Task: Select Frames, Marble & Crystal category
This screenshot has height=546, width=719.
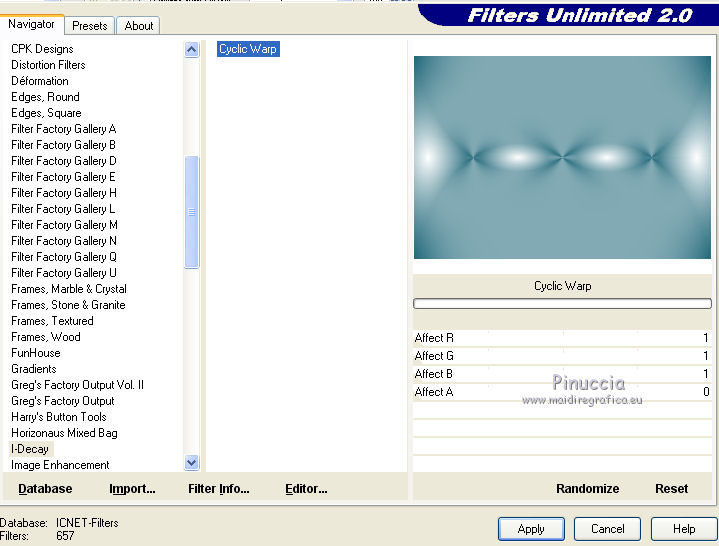Action: coord(69,289)
